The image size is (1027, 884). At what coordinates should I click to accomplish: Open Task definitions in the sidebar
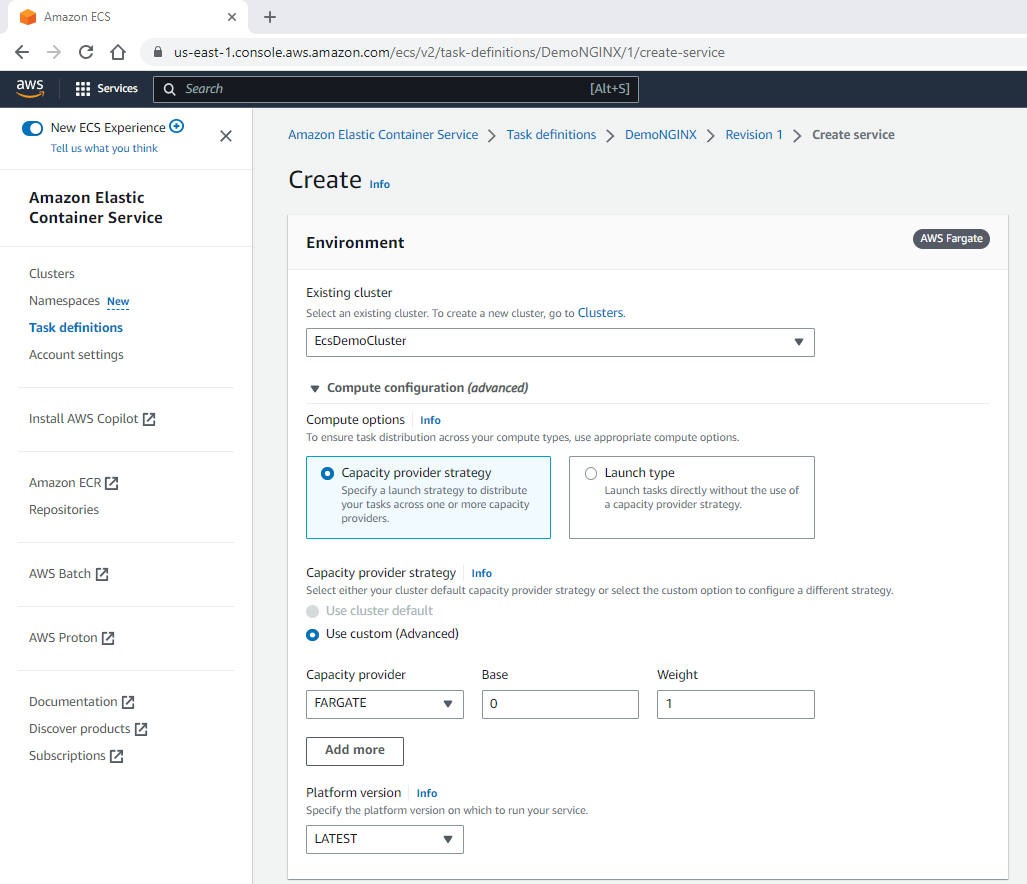[x=76, y=327]
